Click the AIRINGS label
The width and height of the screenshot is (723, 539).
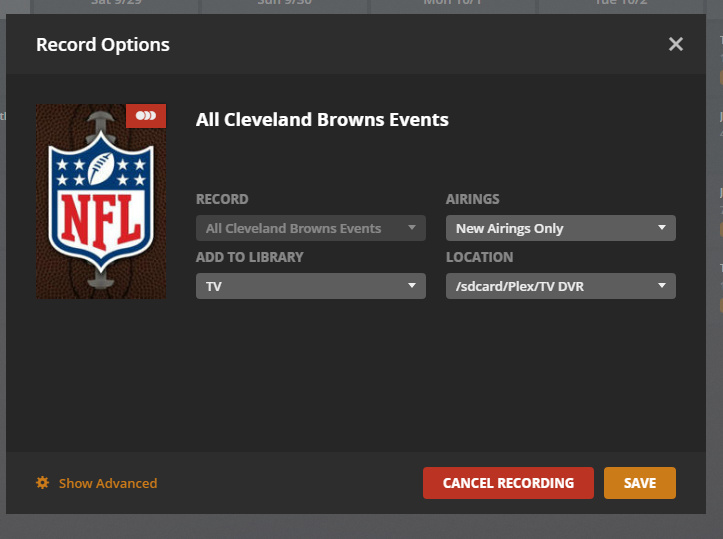(472, 199)
